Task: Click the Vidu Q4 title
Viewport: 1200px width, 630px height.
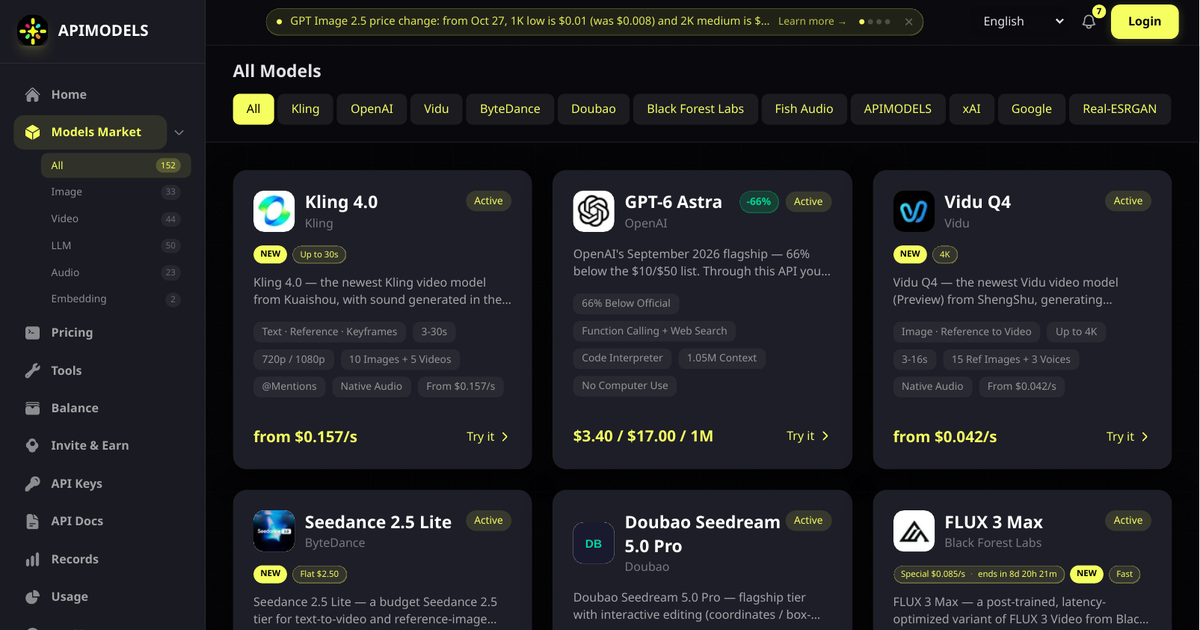Action: click(978, 202)
